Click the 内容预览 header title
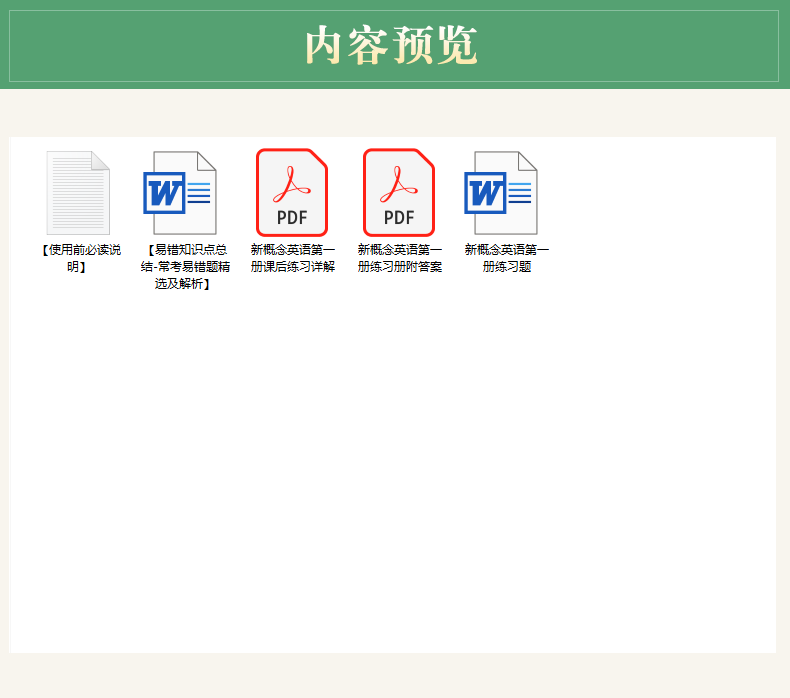The height and width of the screenshot is (698, 790). coord(391,46)
